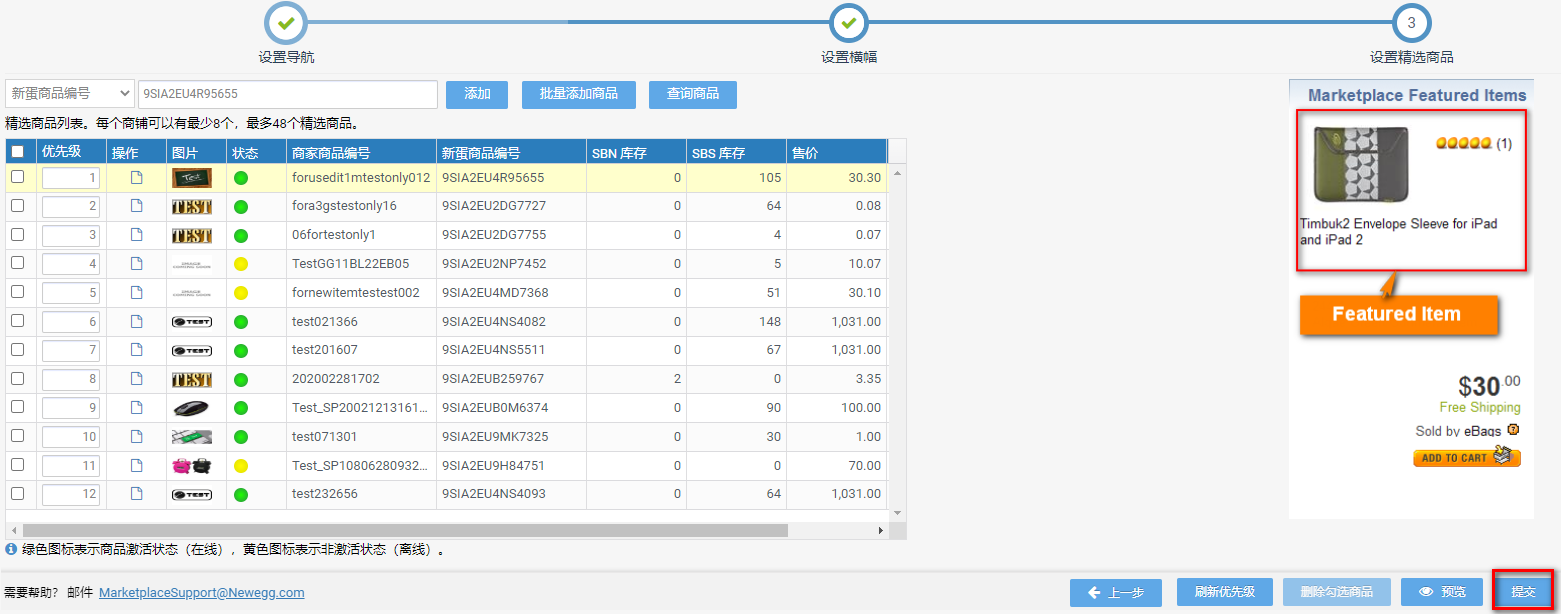This screenshot has height=614, width=1561.
Task: Click the horizontal scrollbar right arrow
Action: (881, 530)
